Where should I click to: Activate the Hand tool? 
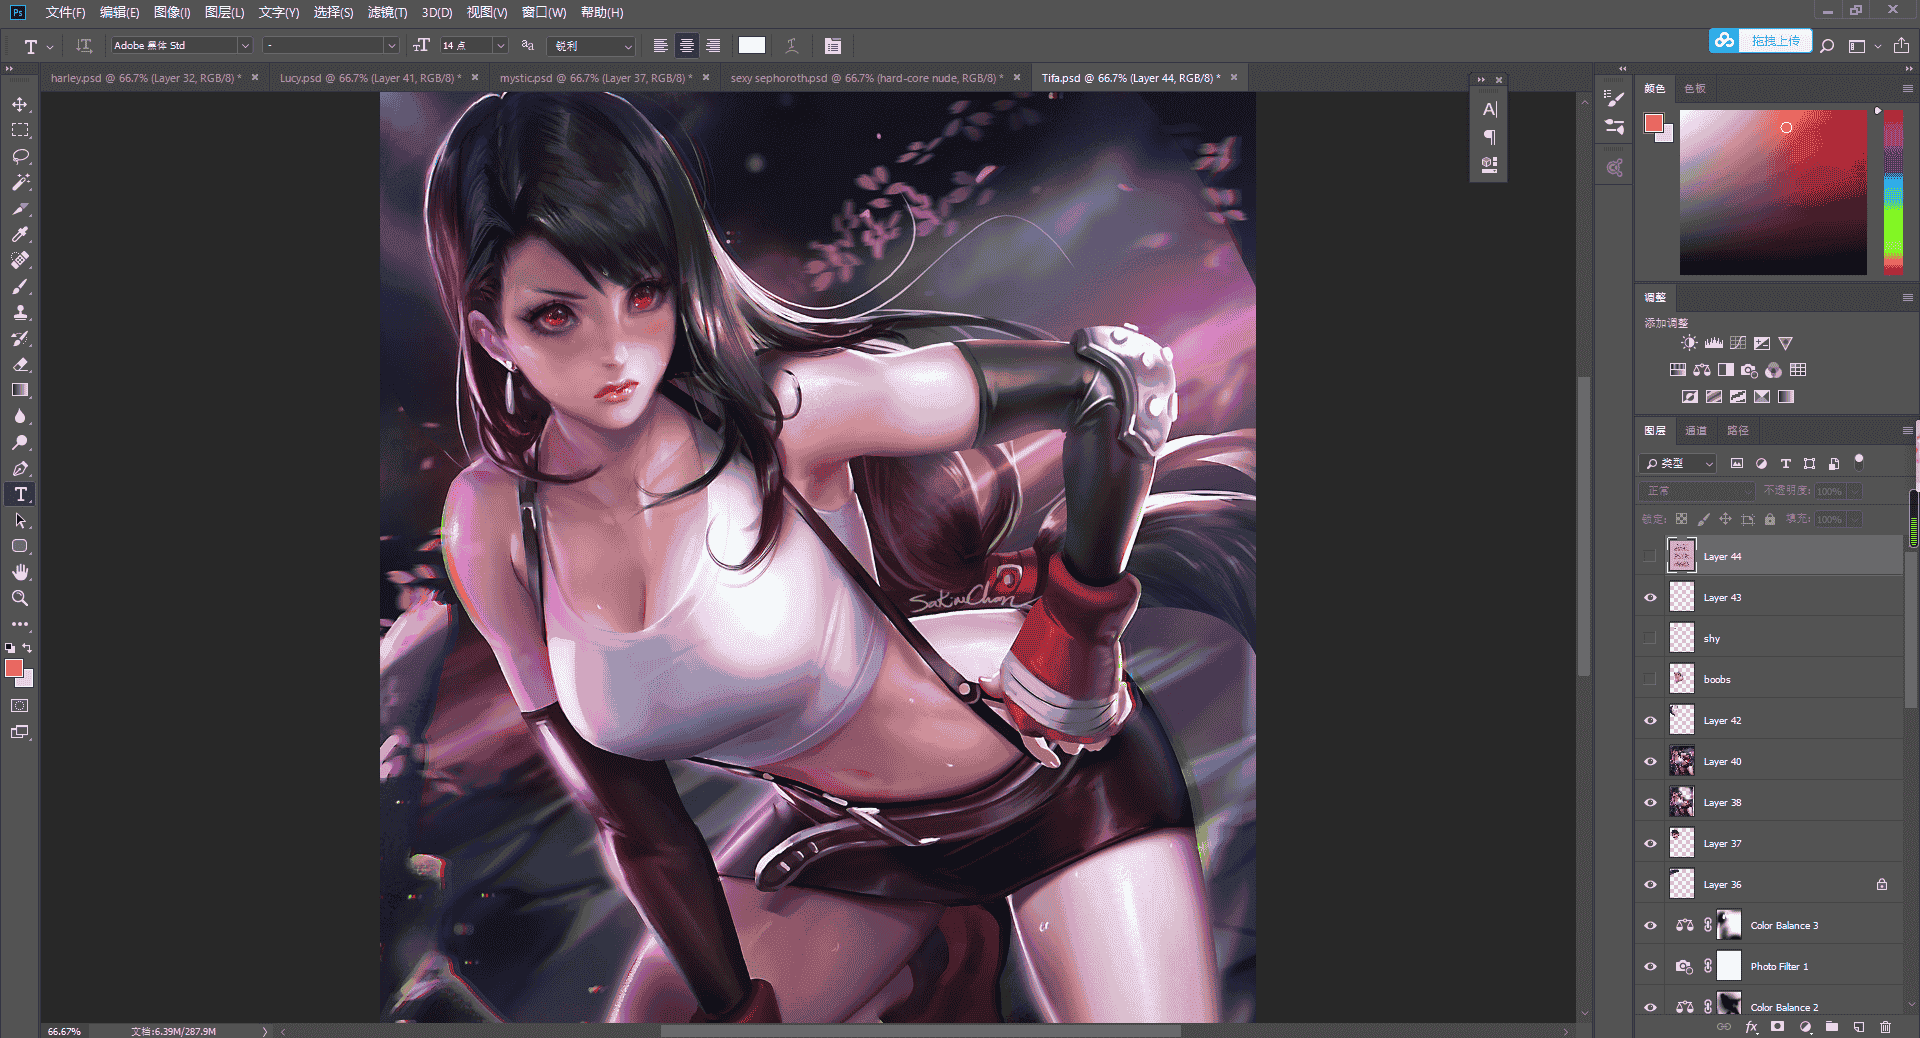tap(20, 572)
